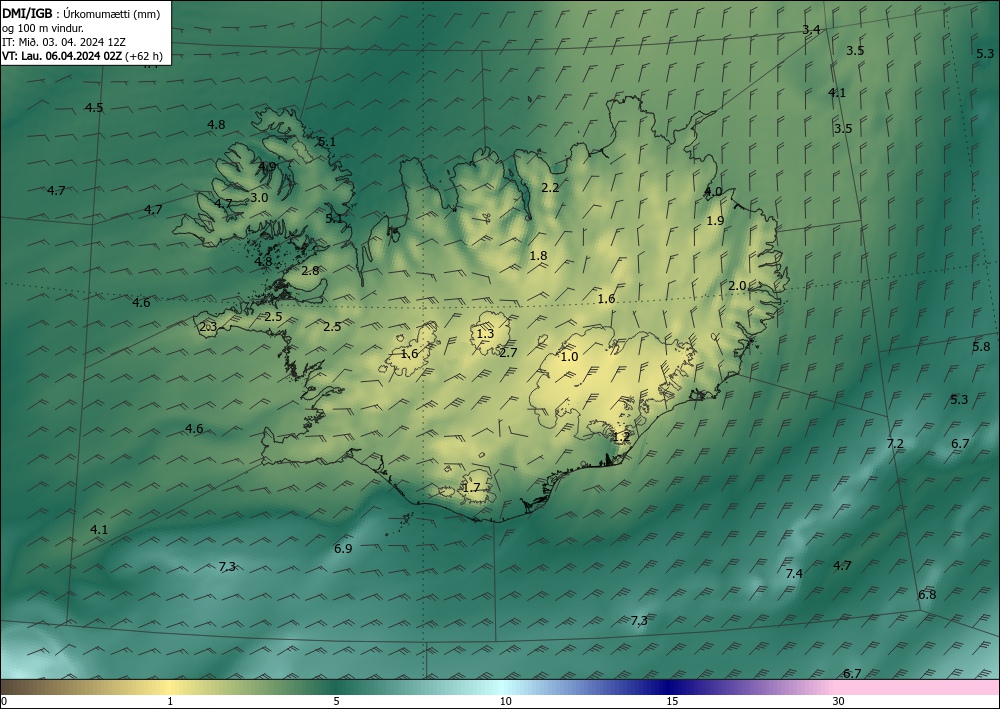Image resolution: width=1000 pixels, height=709 pixels.
Task: Select the 2.3 value on Snæfellsnes tip
Action: pyautogui.click(x=208, y=327)
